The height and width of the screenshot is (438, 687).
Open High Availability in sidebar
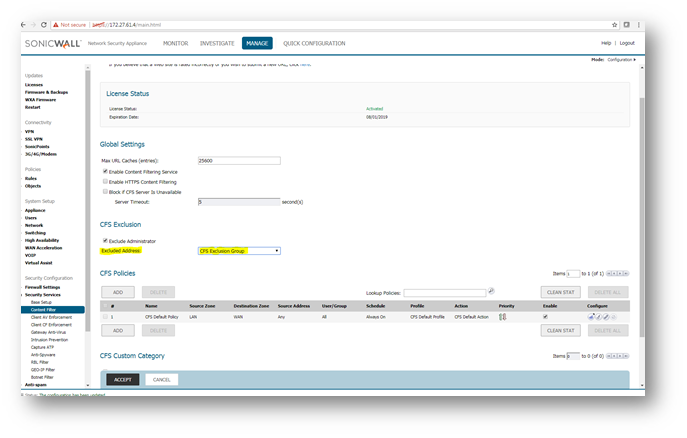point(42,240)
